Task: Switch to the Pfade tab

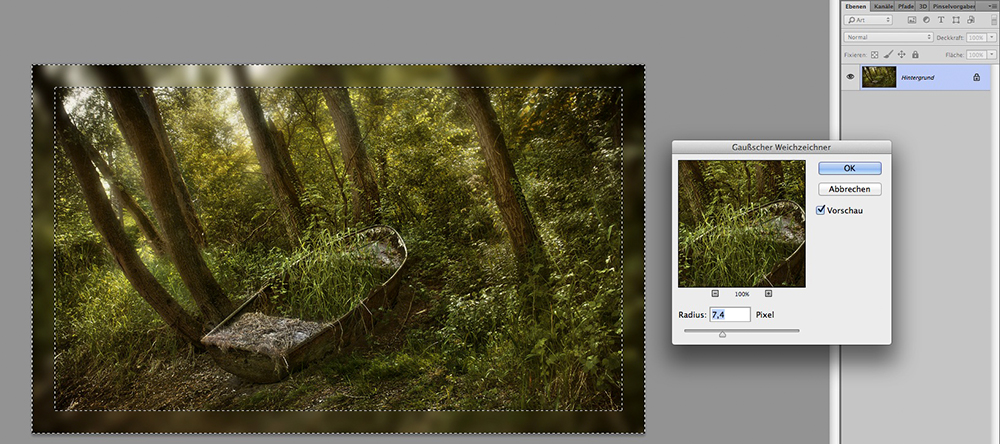Action: click(906, 6)
